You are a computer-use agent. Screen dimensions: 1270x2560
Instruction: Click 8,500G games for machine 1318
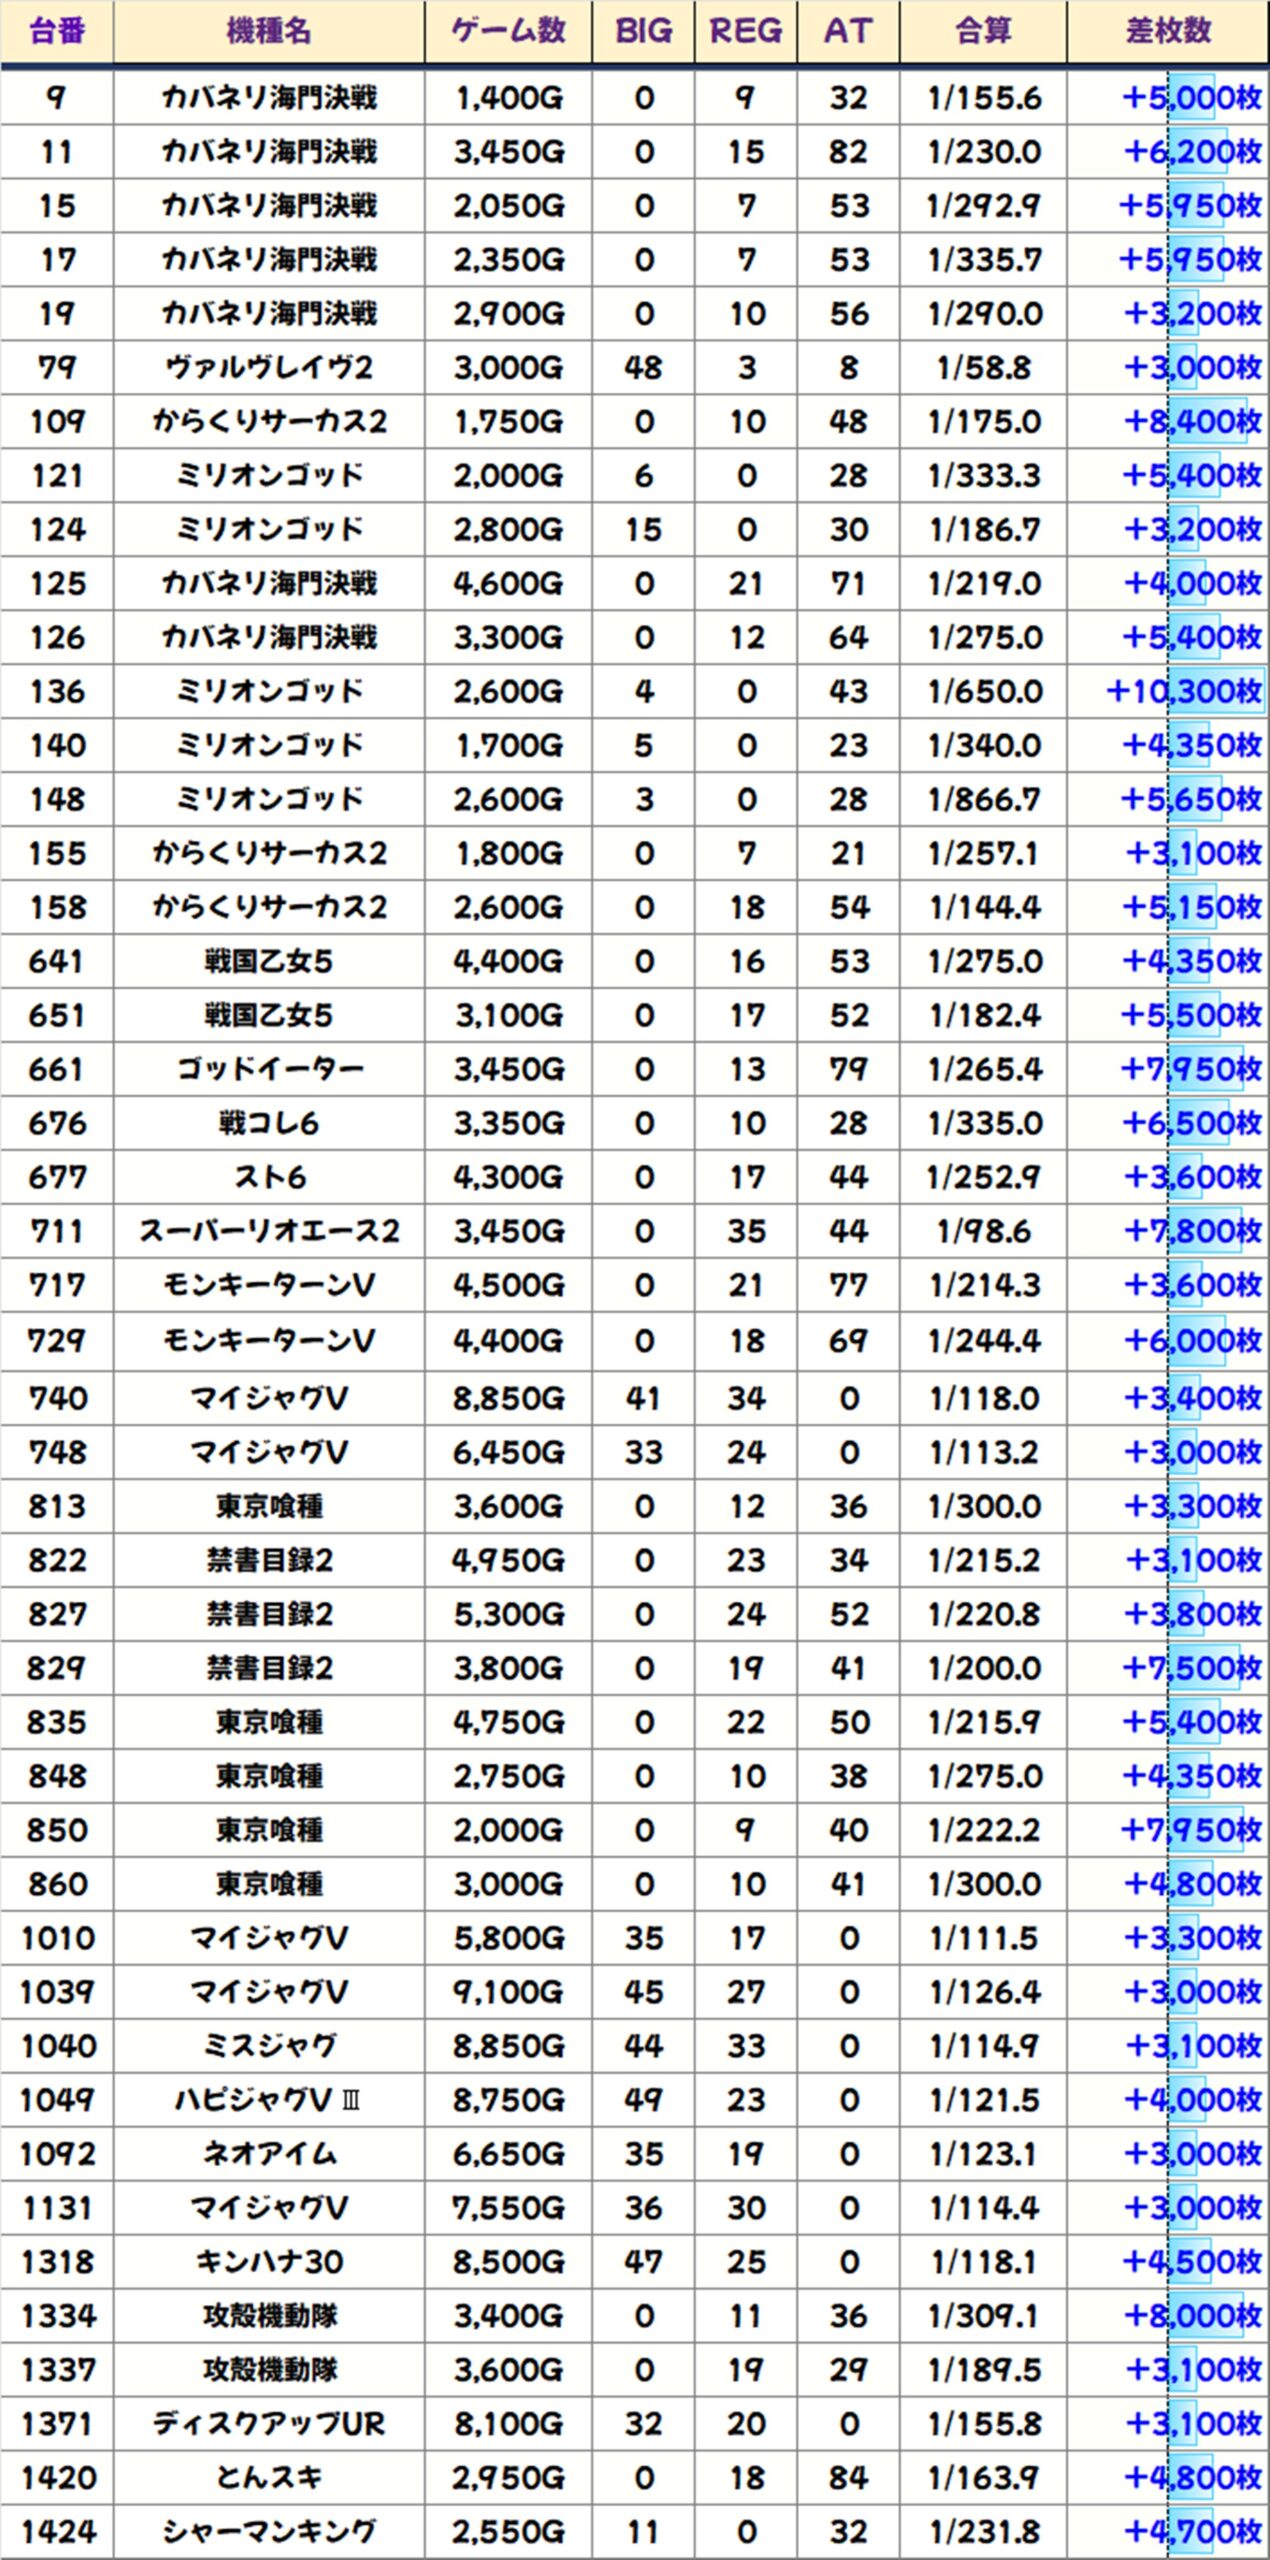[x=508, y=2262]
